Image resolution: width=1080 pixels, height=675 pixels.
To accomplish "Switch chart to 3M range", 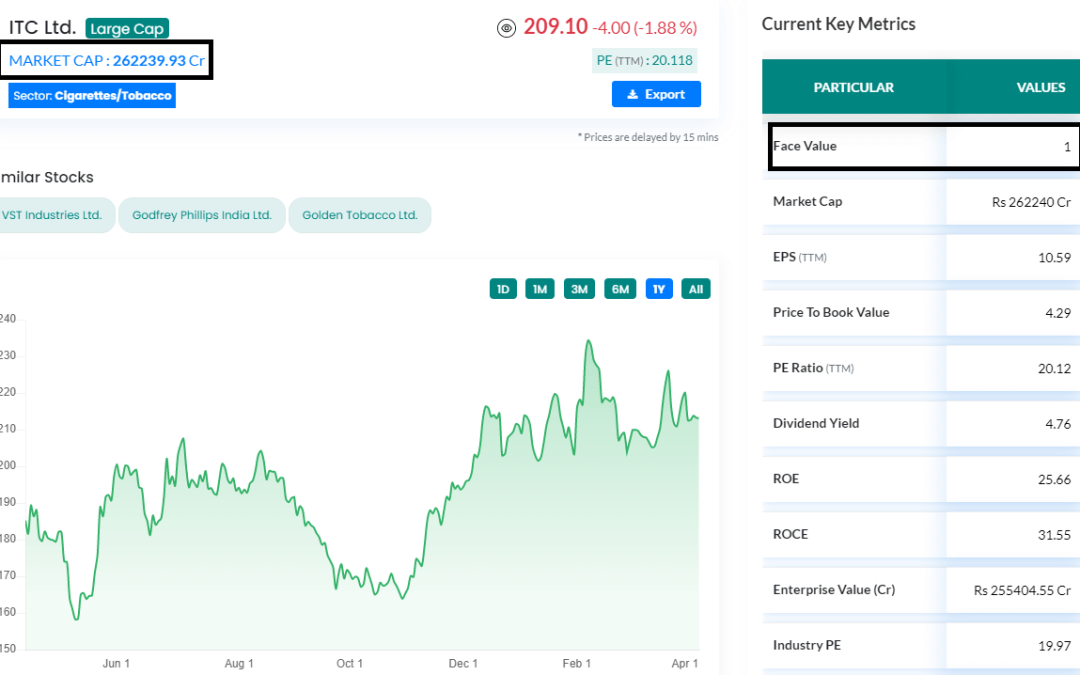I will 579,289.
